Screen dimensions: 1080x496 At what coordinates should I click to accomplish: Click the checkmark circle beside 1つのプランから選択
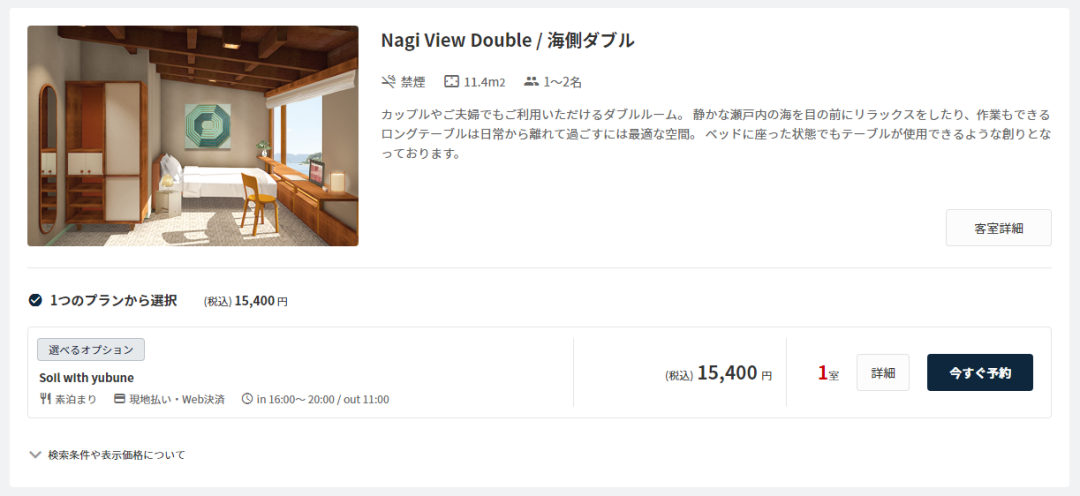click(35, 300)
